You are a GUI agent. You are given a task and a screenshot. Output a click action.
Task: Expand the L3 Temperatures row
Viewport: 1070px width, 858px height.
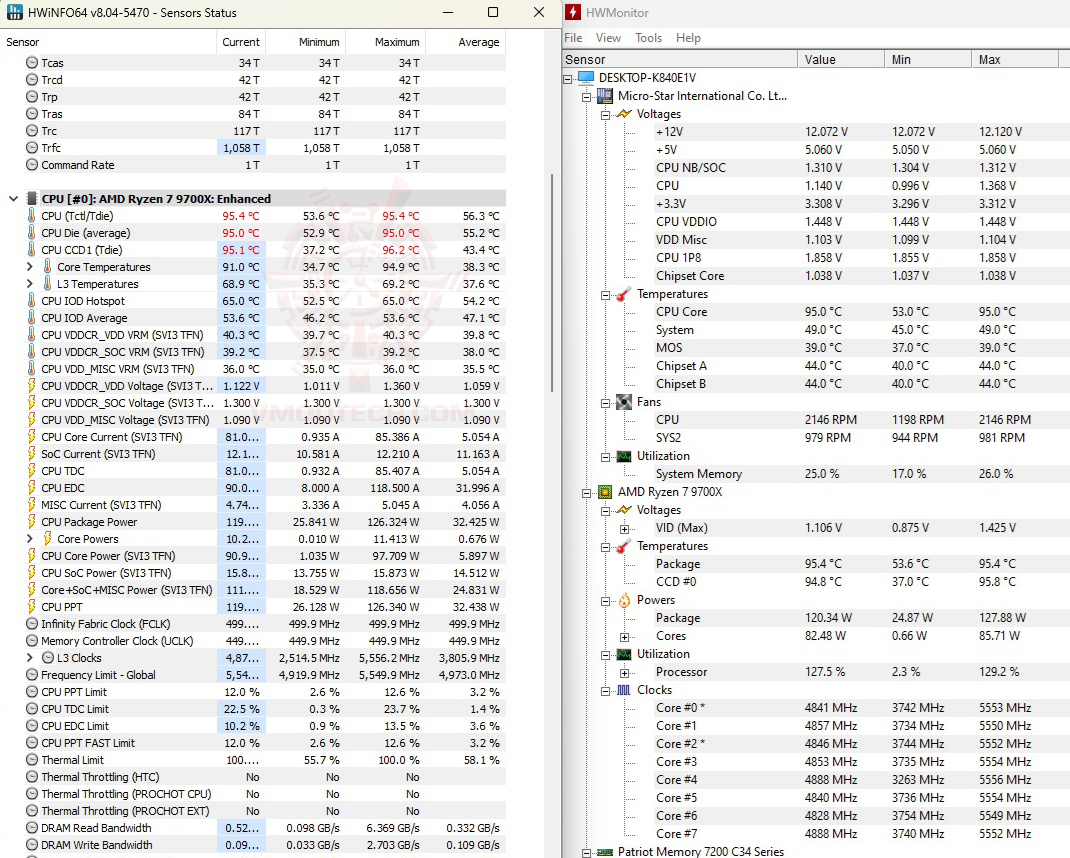tap(29, 283)
